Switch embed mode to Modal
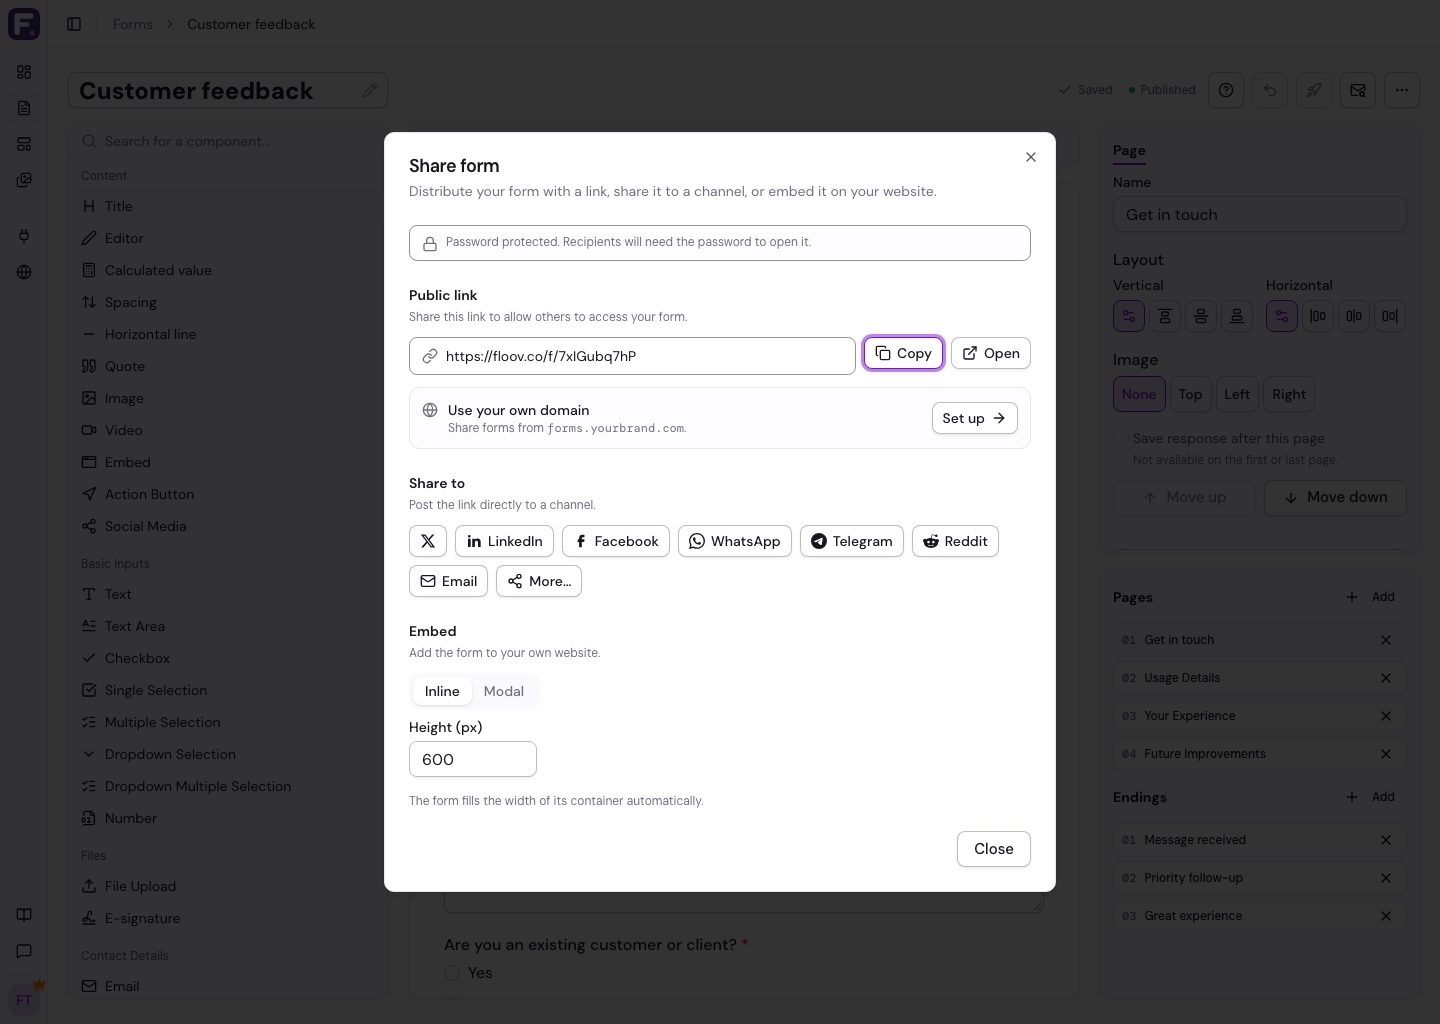This screenshot has height=1024, width=1440. (x=504, y=691)
